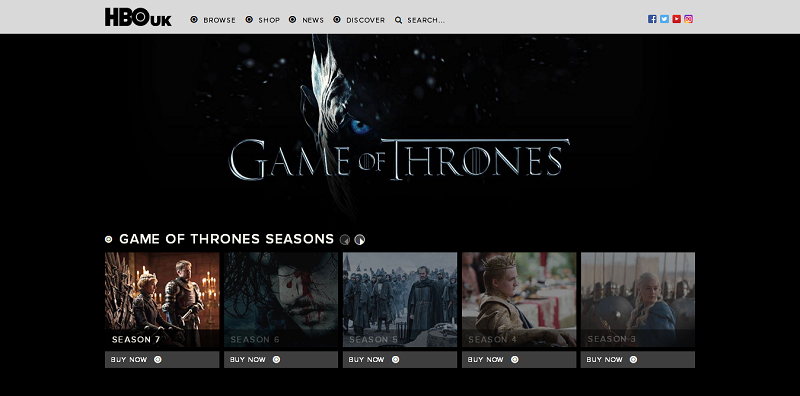This screenshot has width=800, height=396.
Task: Open the HBO Twitter icon
Action: (664, 19)
